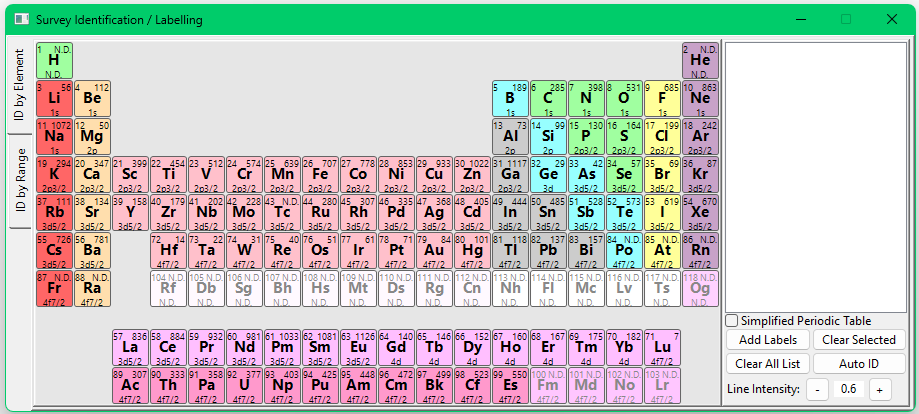This screenshot has width=919, height=414.
Task: Select the Oganesson (Og) tile
Action: (x=700, y=289)
